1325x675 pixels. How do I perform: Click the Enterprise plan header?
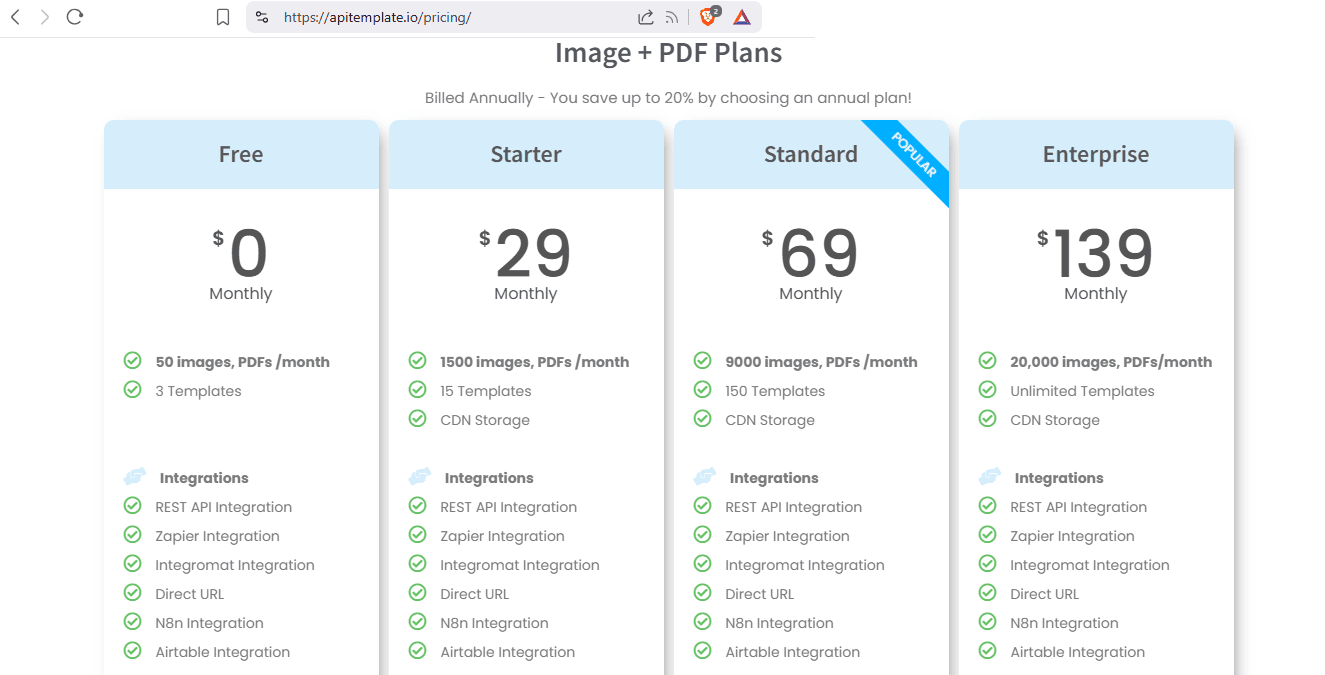click(1096, 154)
